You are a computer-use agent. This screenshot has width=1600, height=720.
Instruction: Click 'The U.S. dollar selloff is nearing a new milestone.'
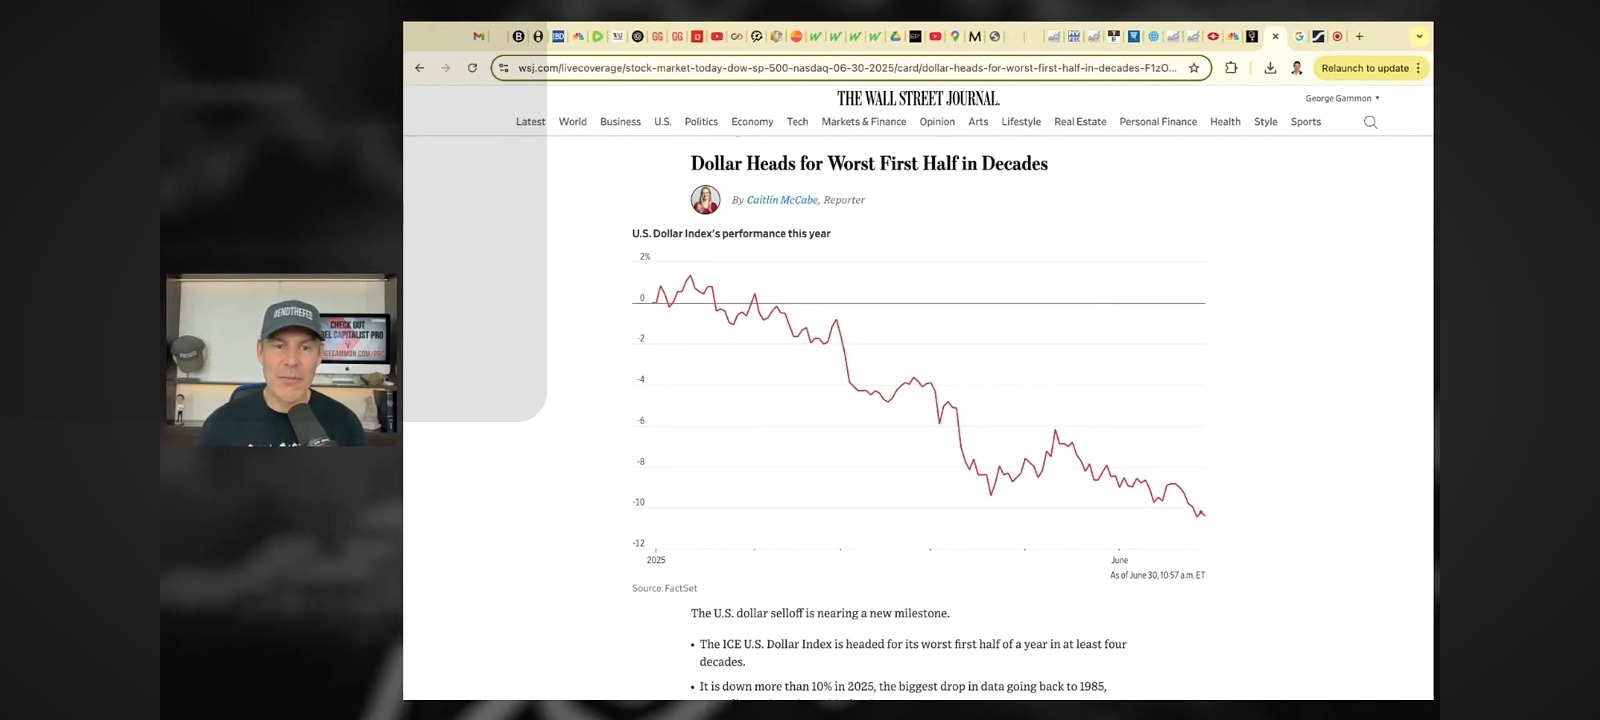(x=820, y=614)
